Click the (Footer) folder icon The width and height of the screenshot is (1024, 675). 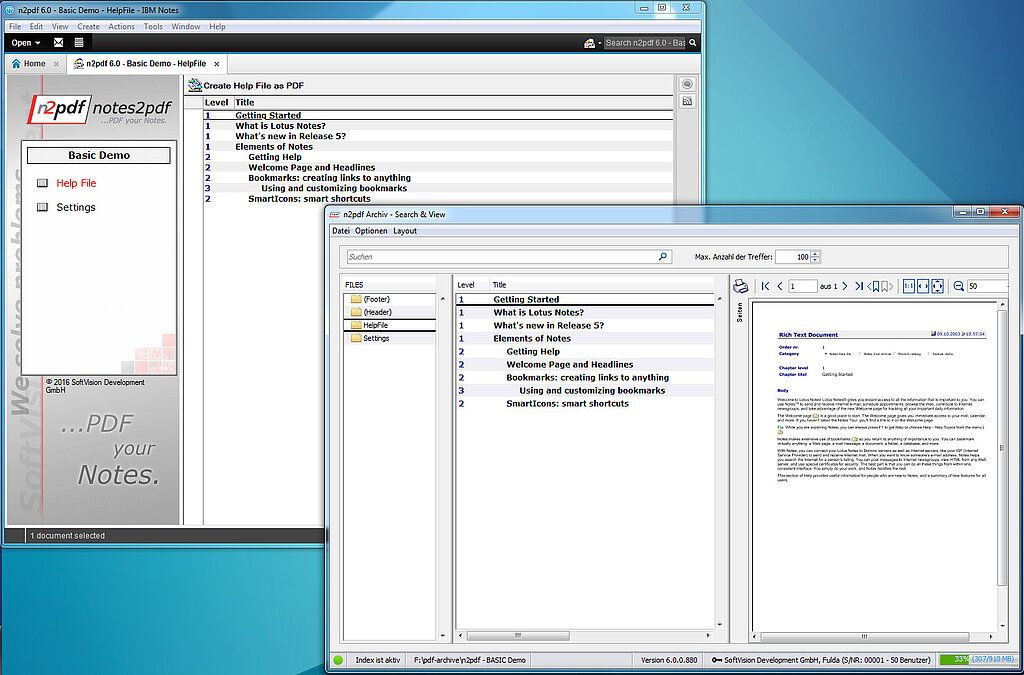tap(356, 299)
